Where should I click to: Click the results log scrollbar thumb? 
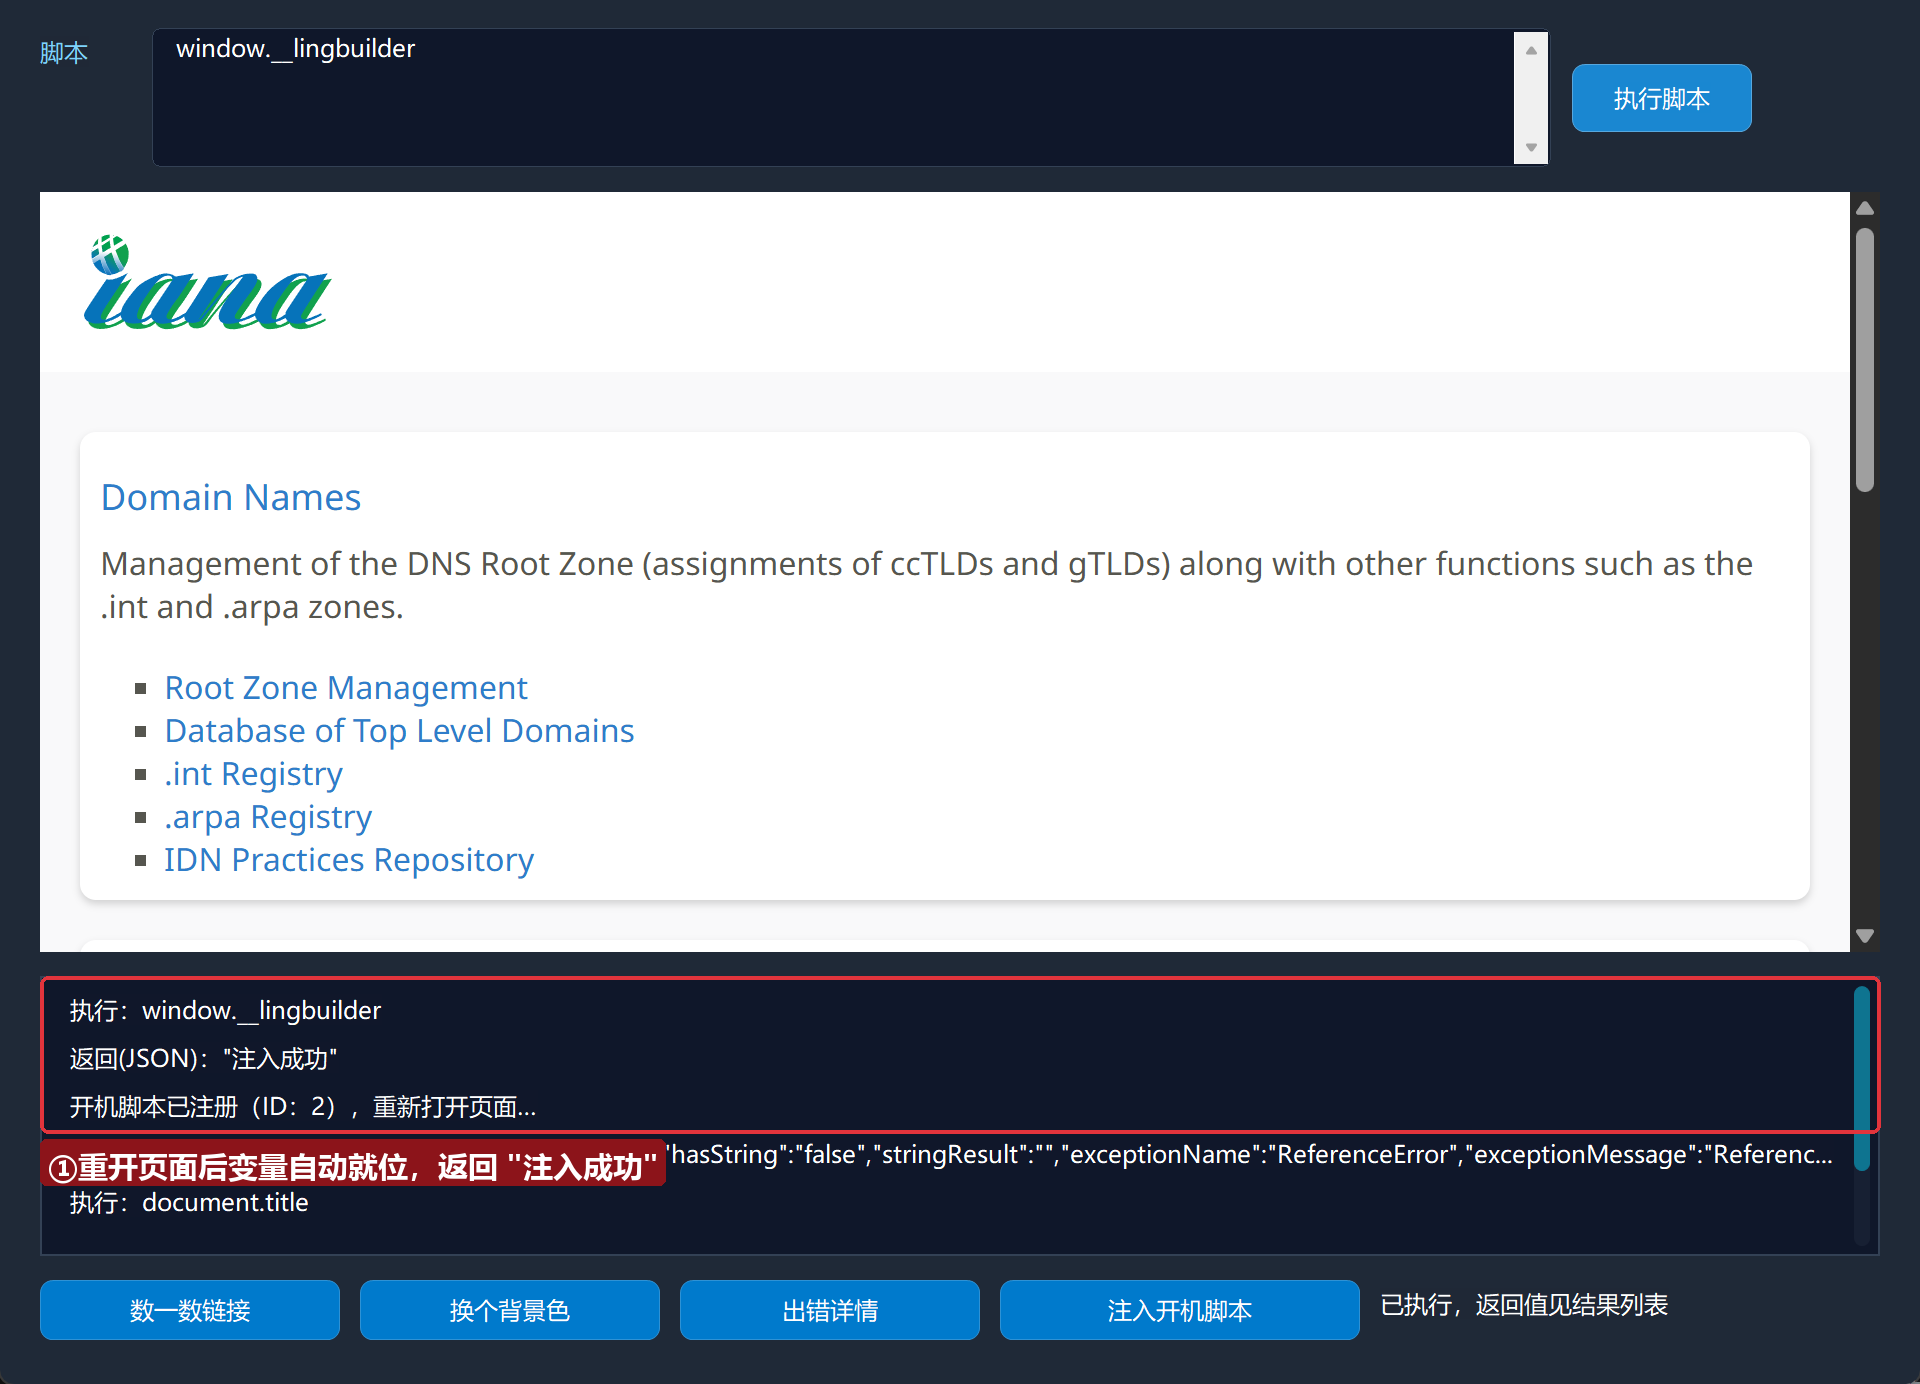[x=1862, y=1078]
